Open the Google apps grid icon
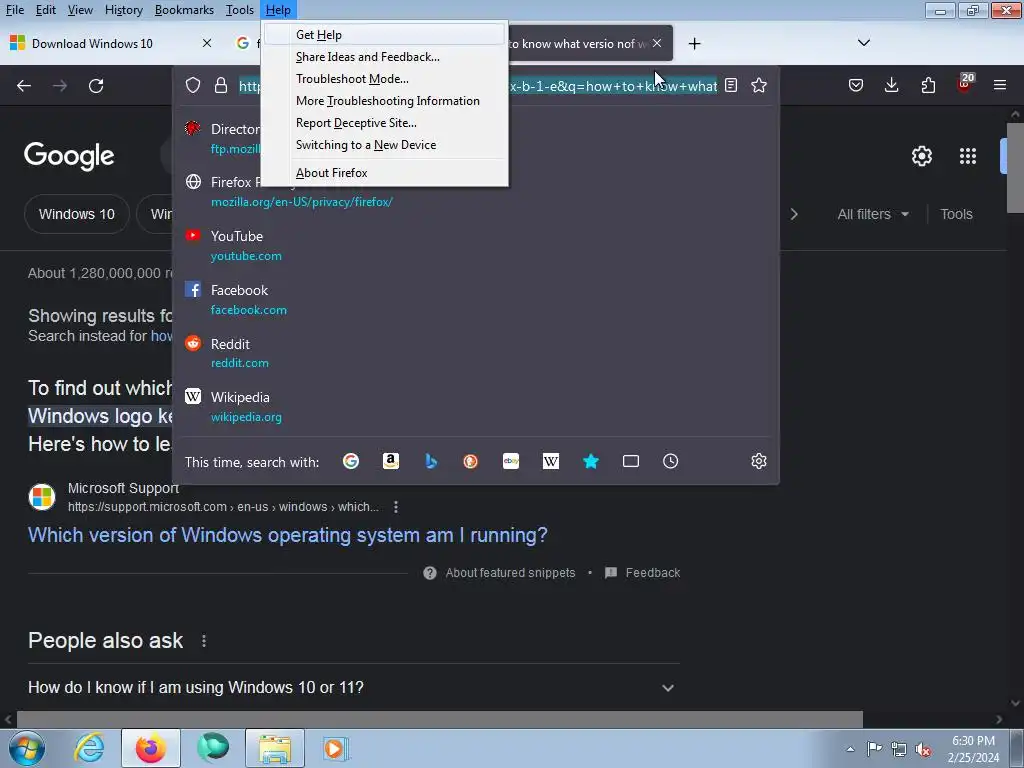Viewport: 1024px width, 768px height. (968, 156)
